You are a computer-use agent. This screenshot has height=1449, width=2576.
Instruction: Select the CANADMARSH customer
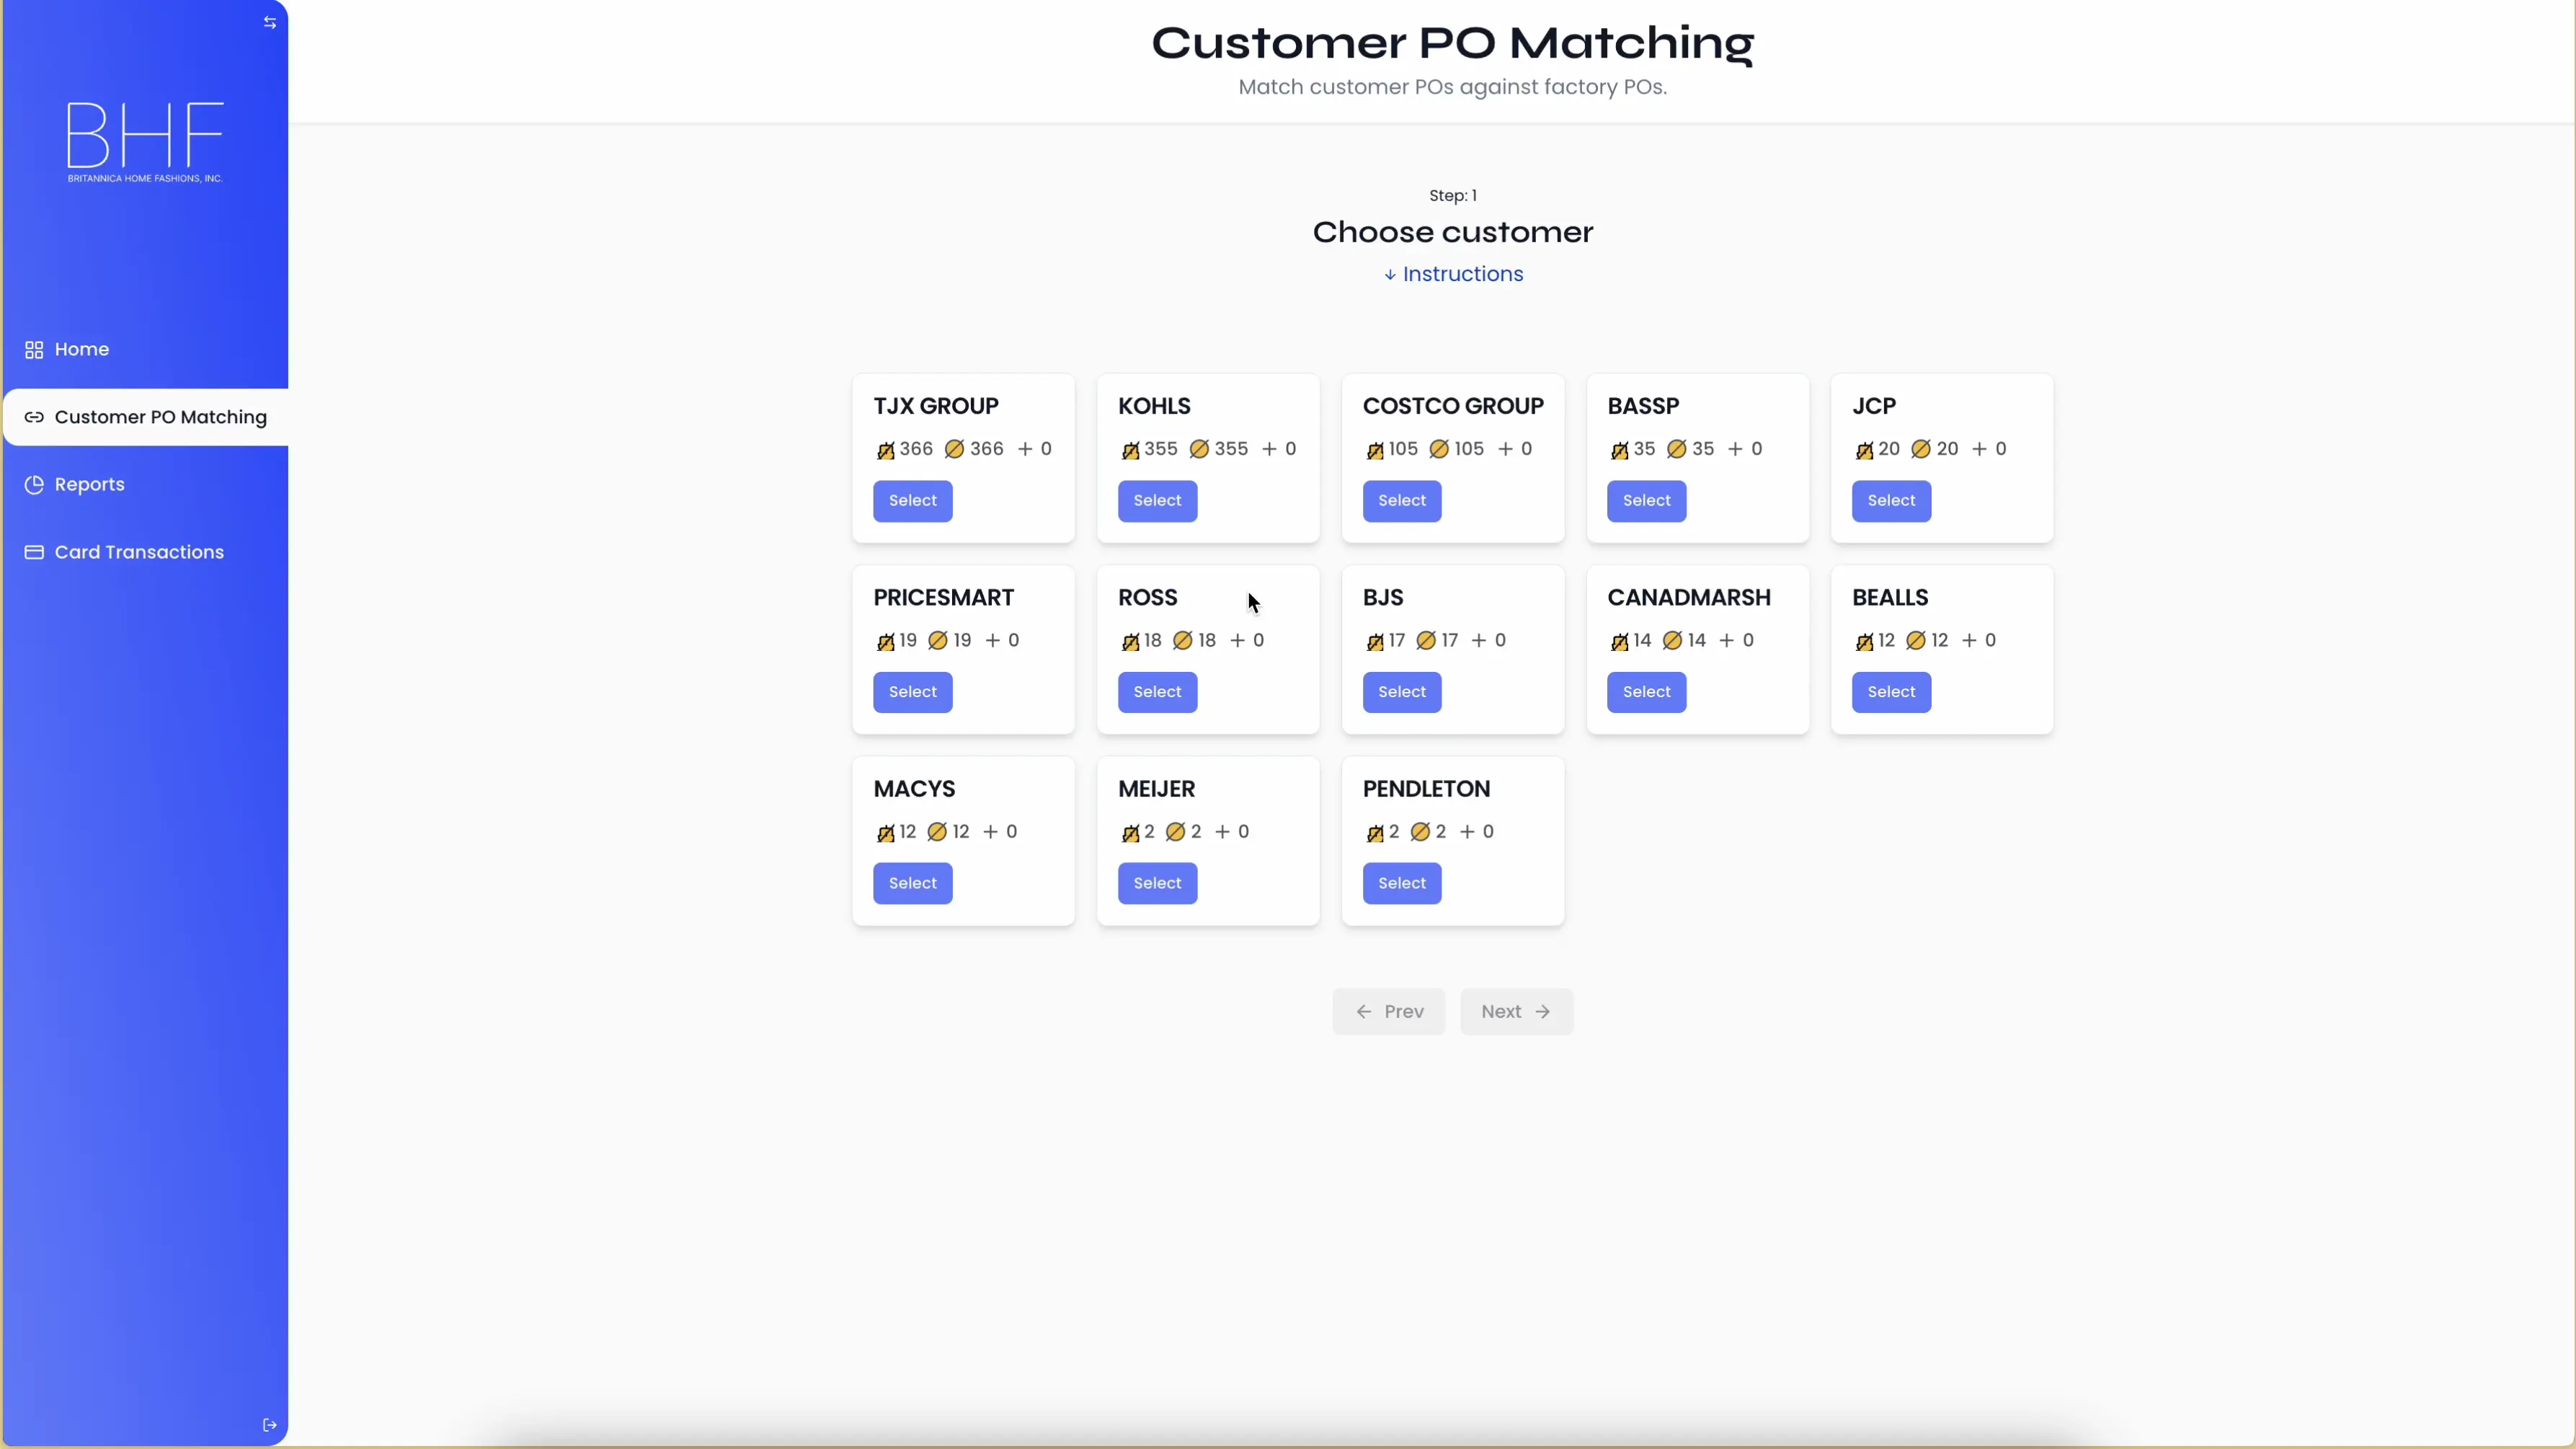1647,692
